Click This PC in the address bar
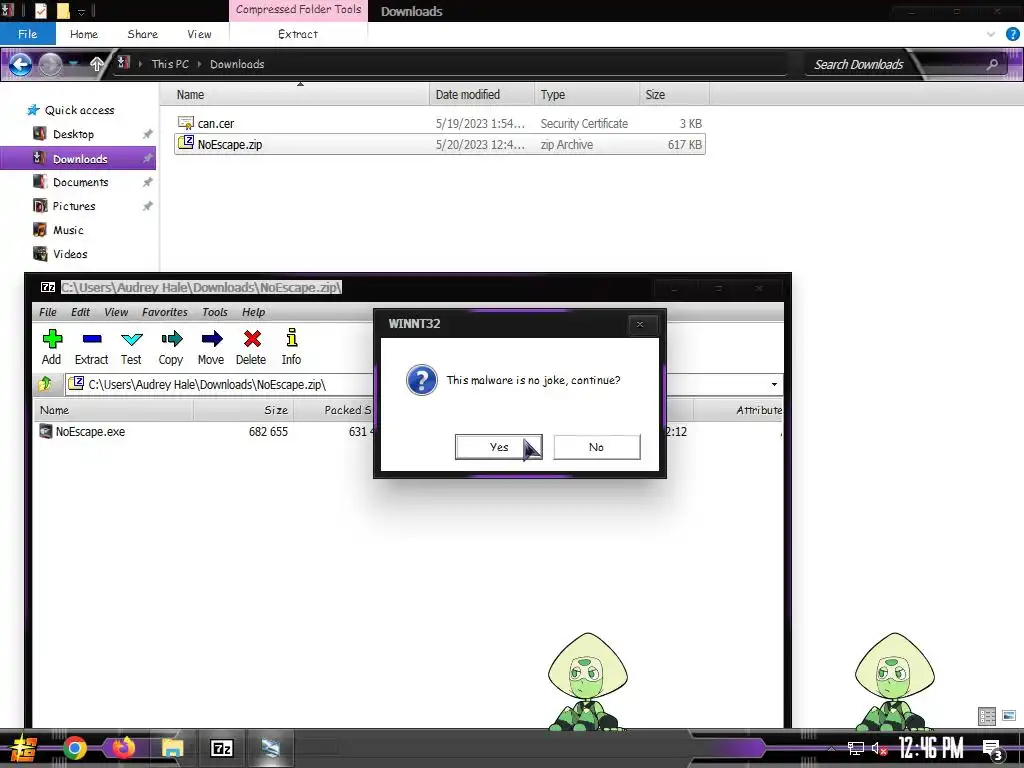This screenshot has width=1024, height=768. (170, 64)
